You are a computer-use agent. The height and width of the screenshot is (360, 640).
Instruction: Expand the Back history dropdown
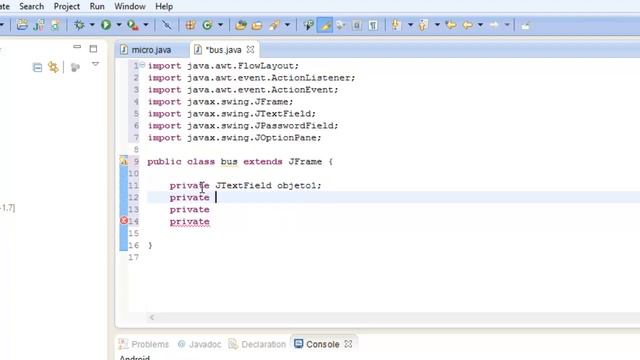[x=480, y=25]
